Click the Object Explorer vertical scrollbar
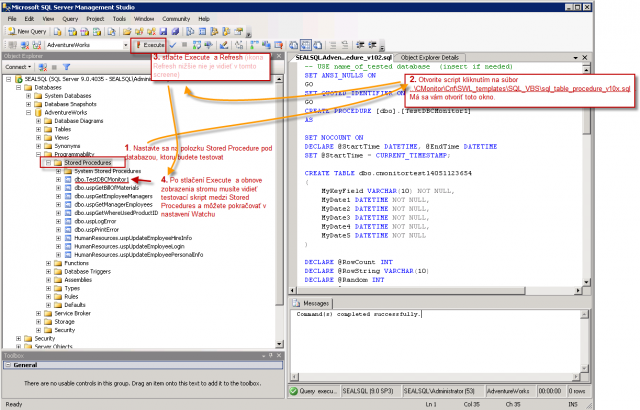The width and height of the screenshot is (640, 410). coord(279,211)
